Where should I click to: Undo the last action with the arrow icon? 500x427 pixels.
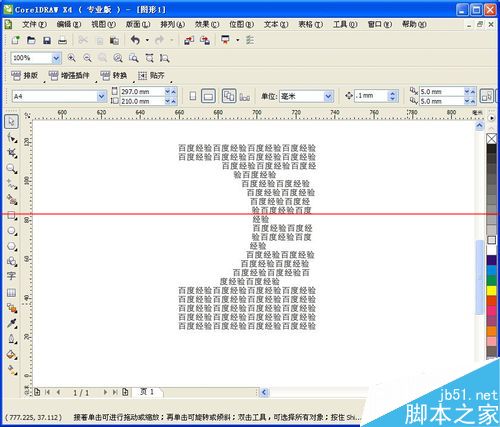click(135, 40)
